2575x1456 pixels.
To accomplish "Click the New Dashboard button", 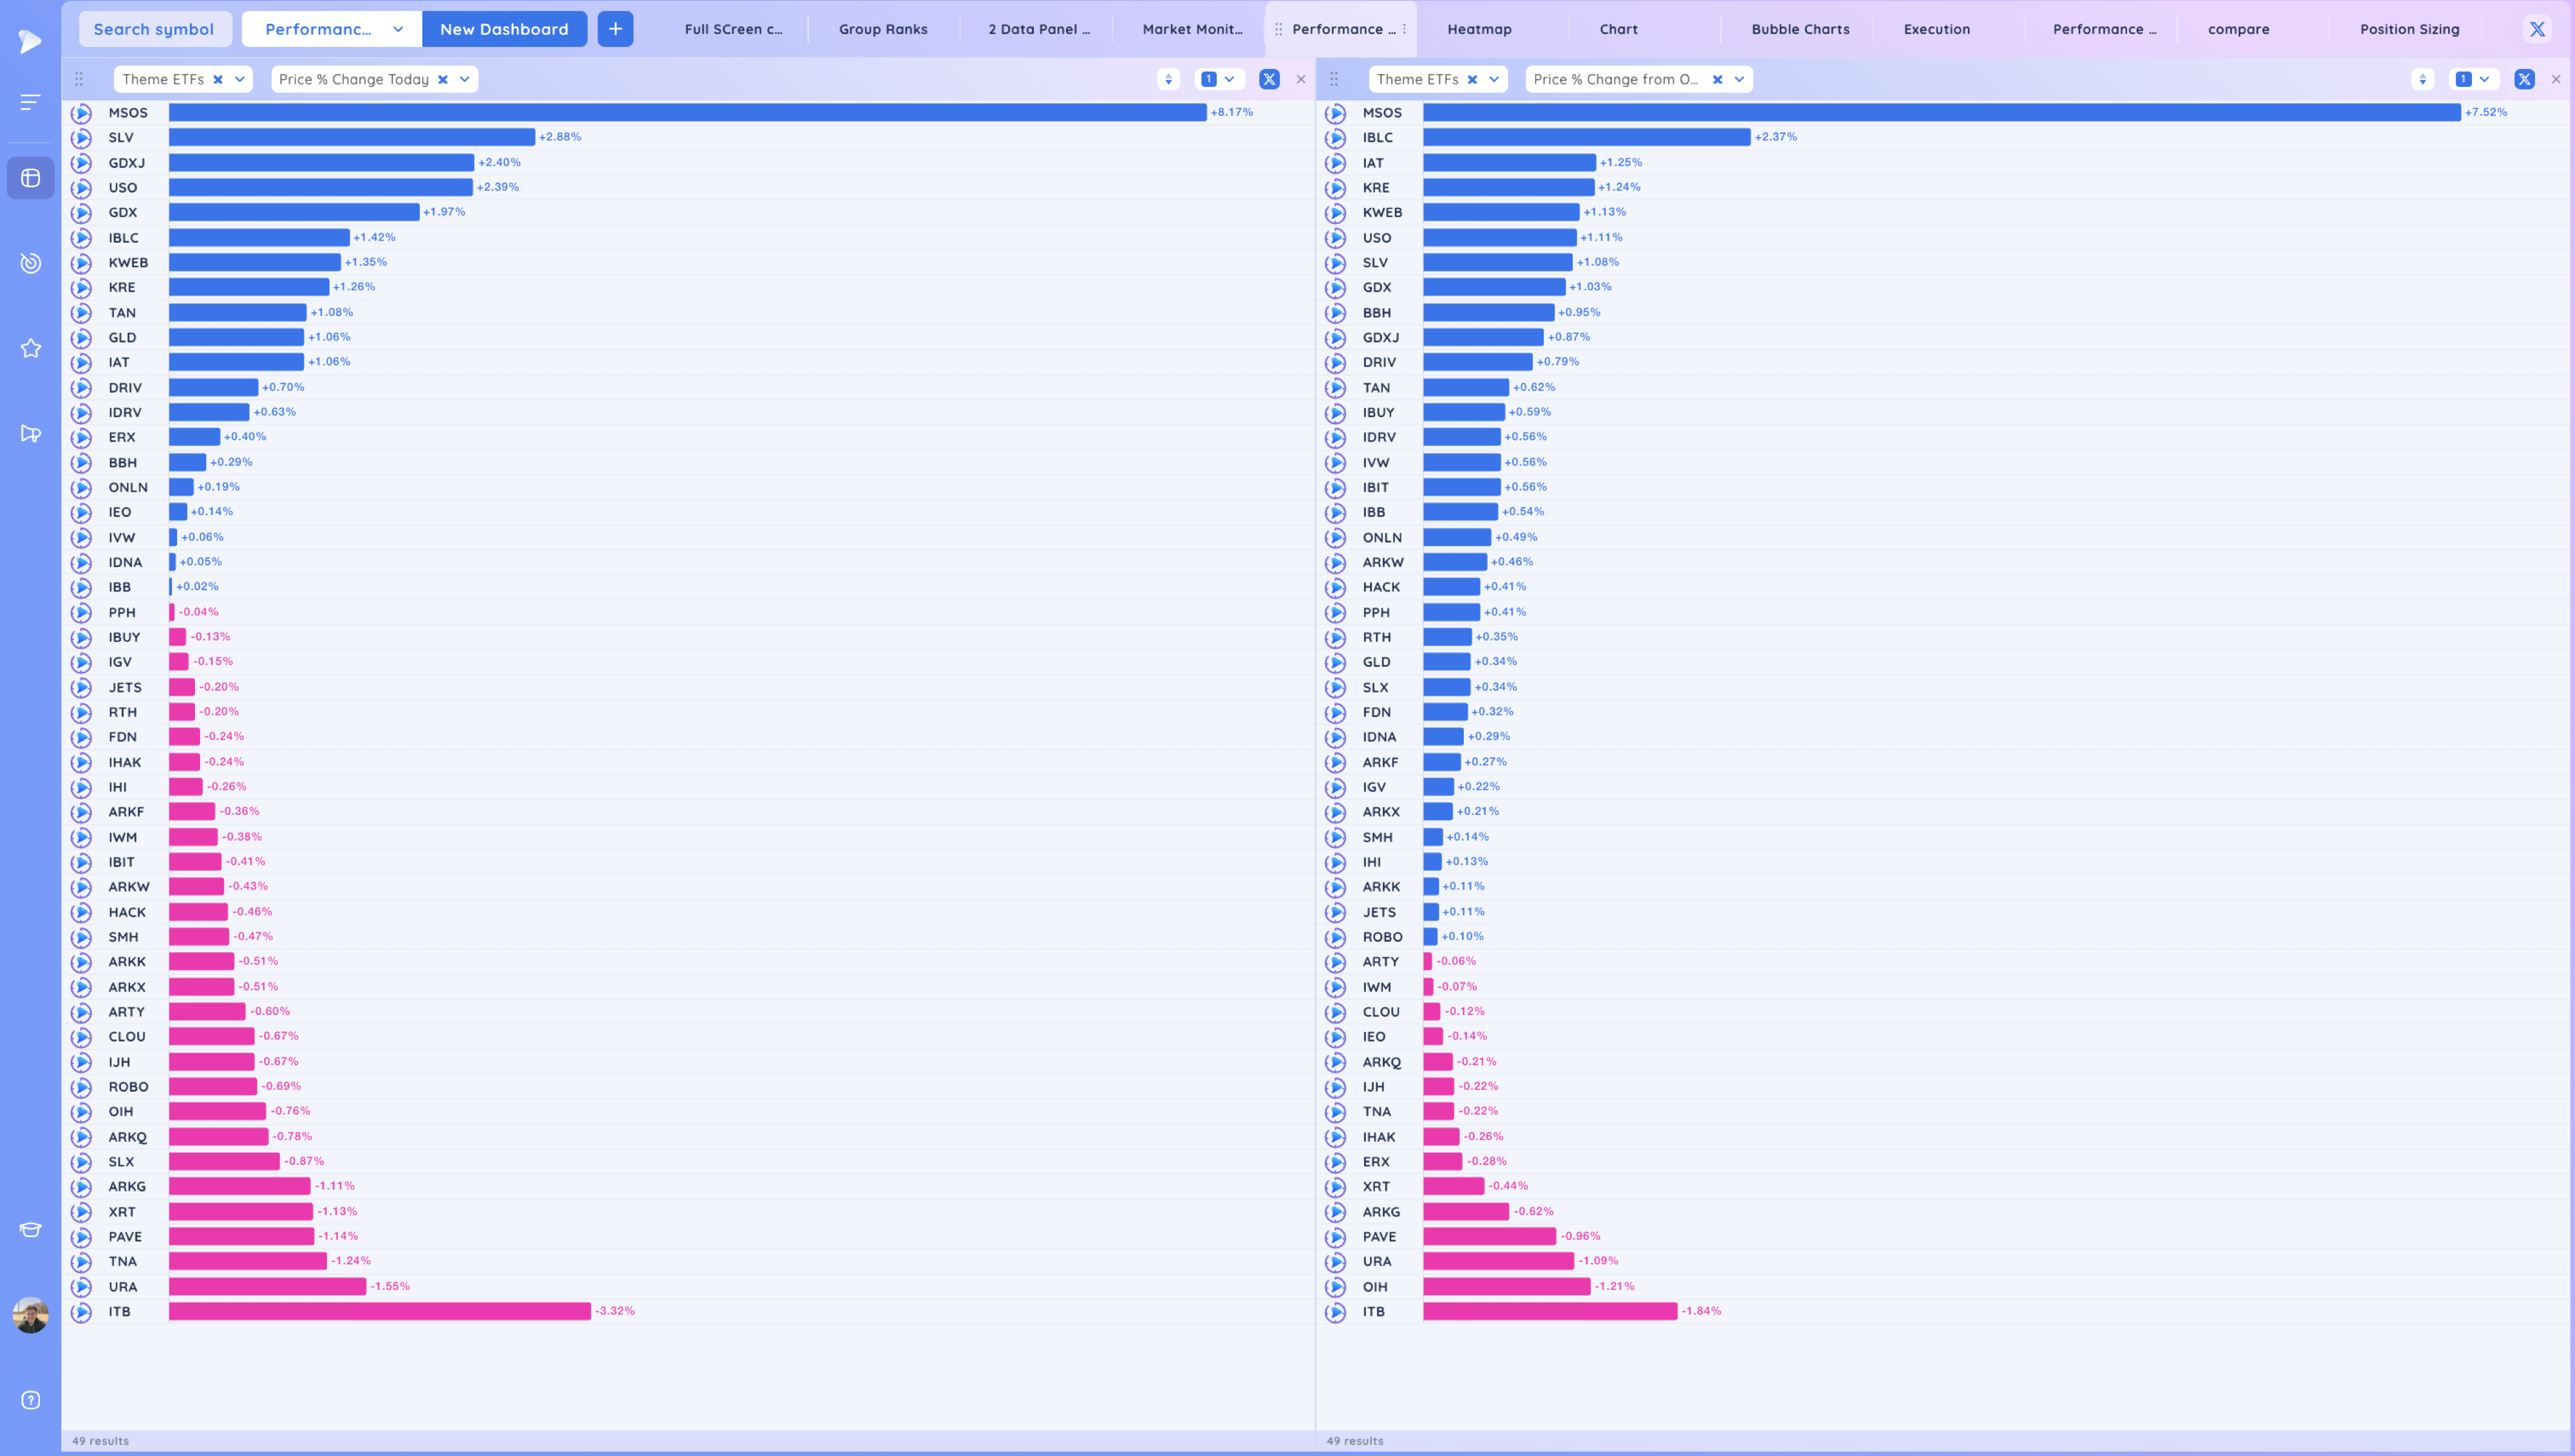I will pyautogui.click(x=504, y=29).
